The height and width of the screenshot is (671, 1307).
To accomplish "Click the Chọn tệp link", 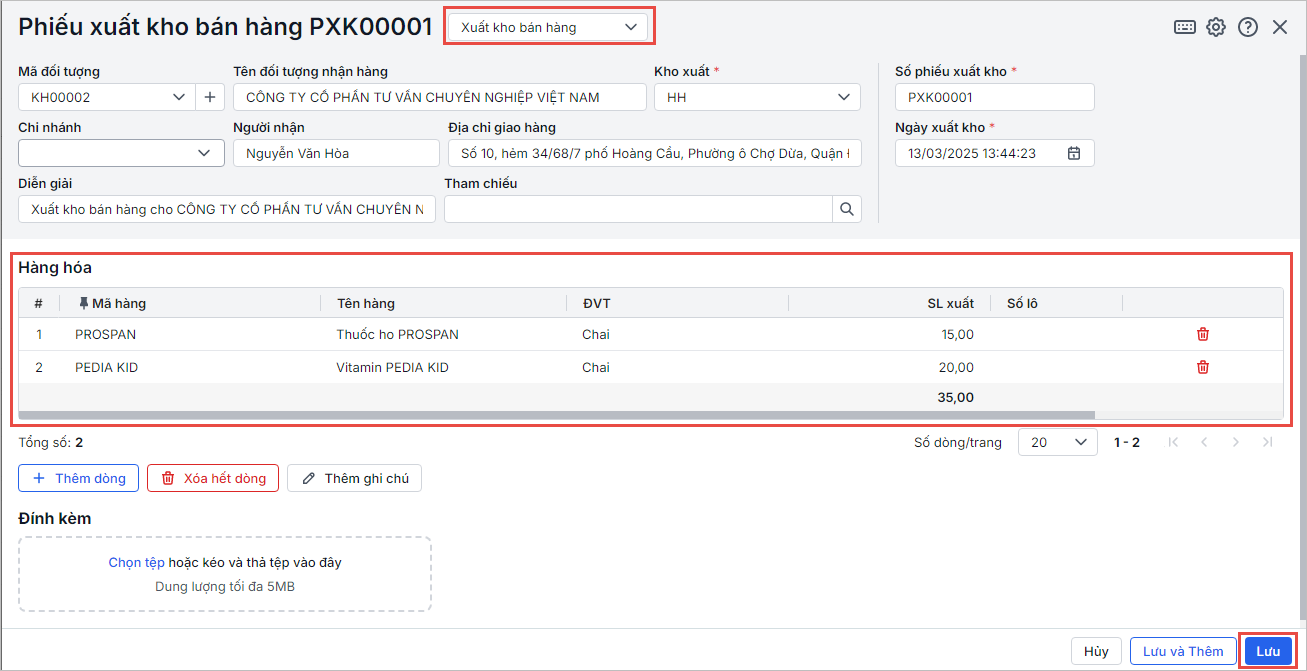I will 137,563.
